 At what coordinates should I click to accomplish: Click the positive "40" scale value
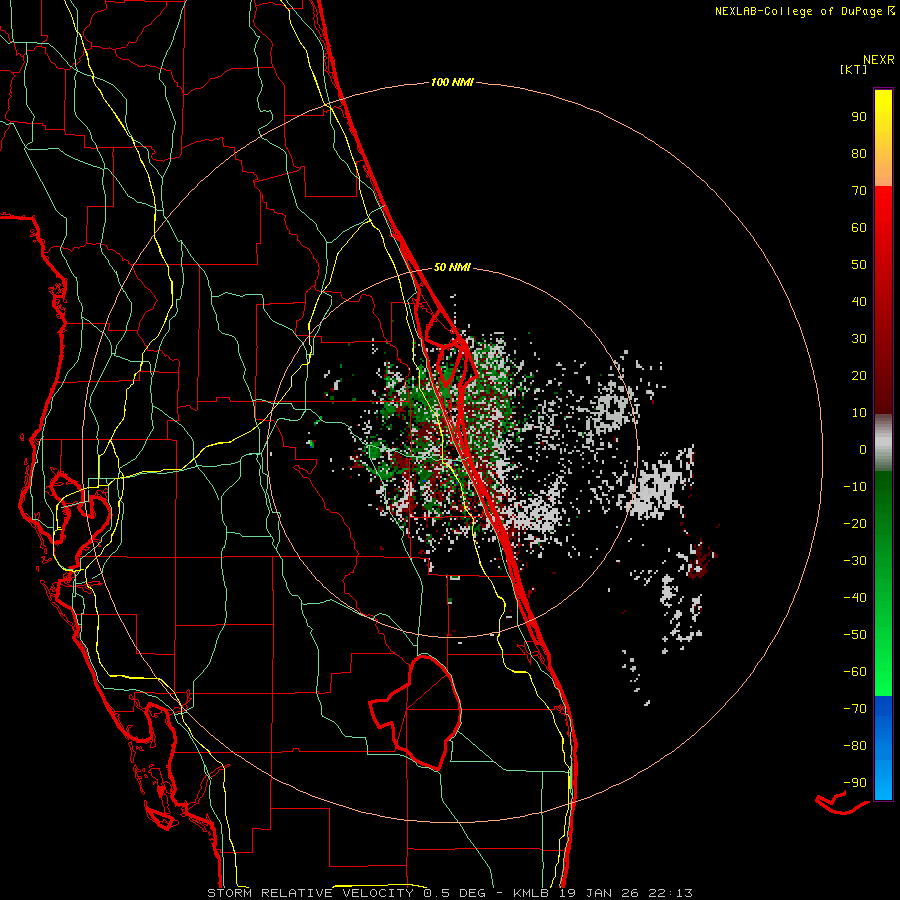[859, 301]
